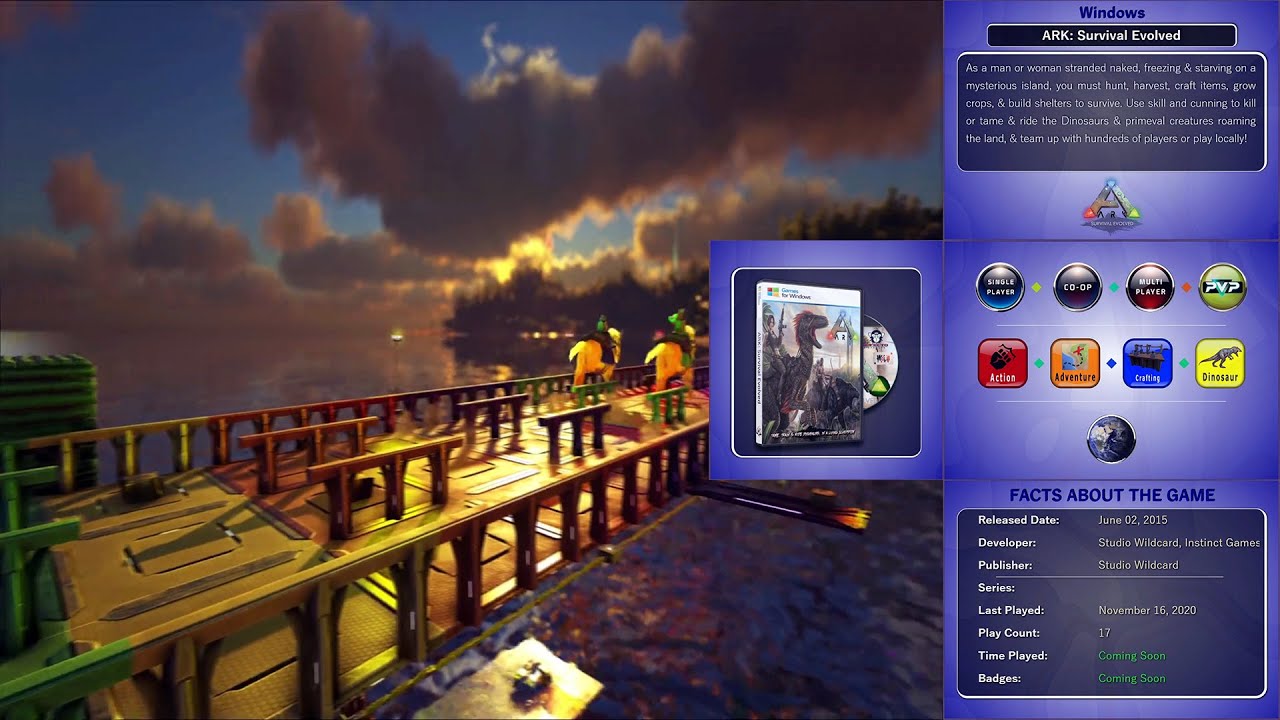
Task: Click the play count value 17
Action: [1105, 633]
